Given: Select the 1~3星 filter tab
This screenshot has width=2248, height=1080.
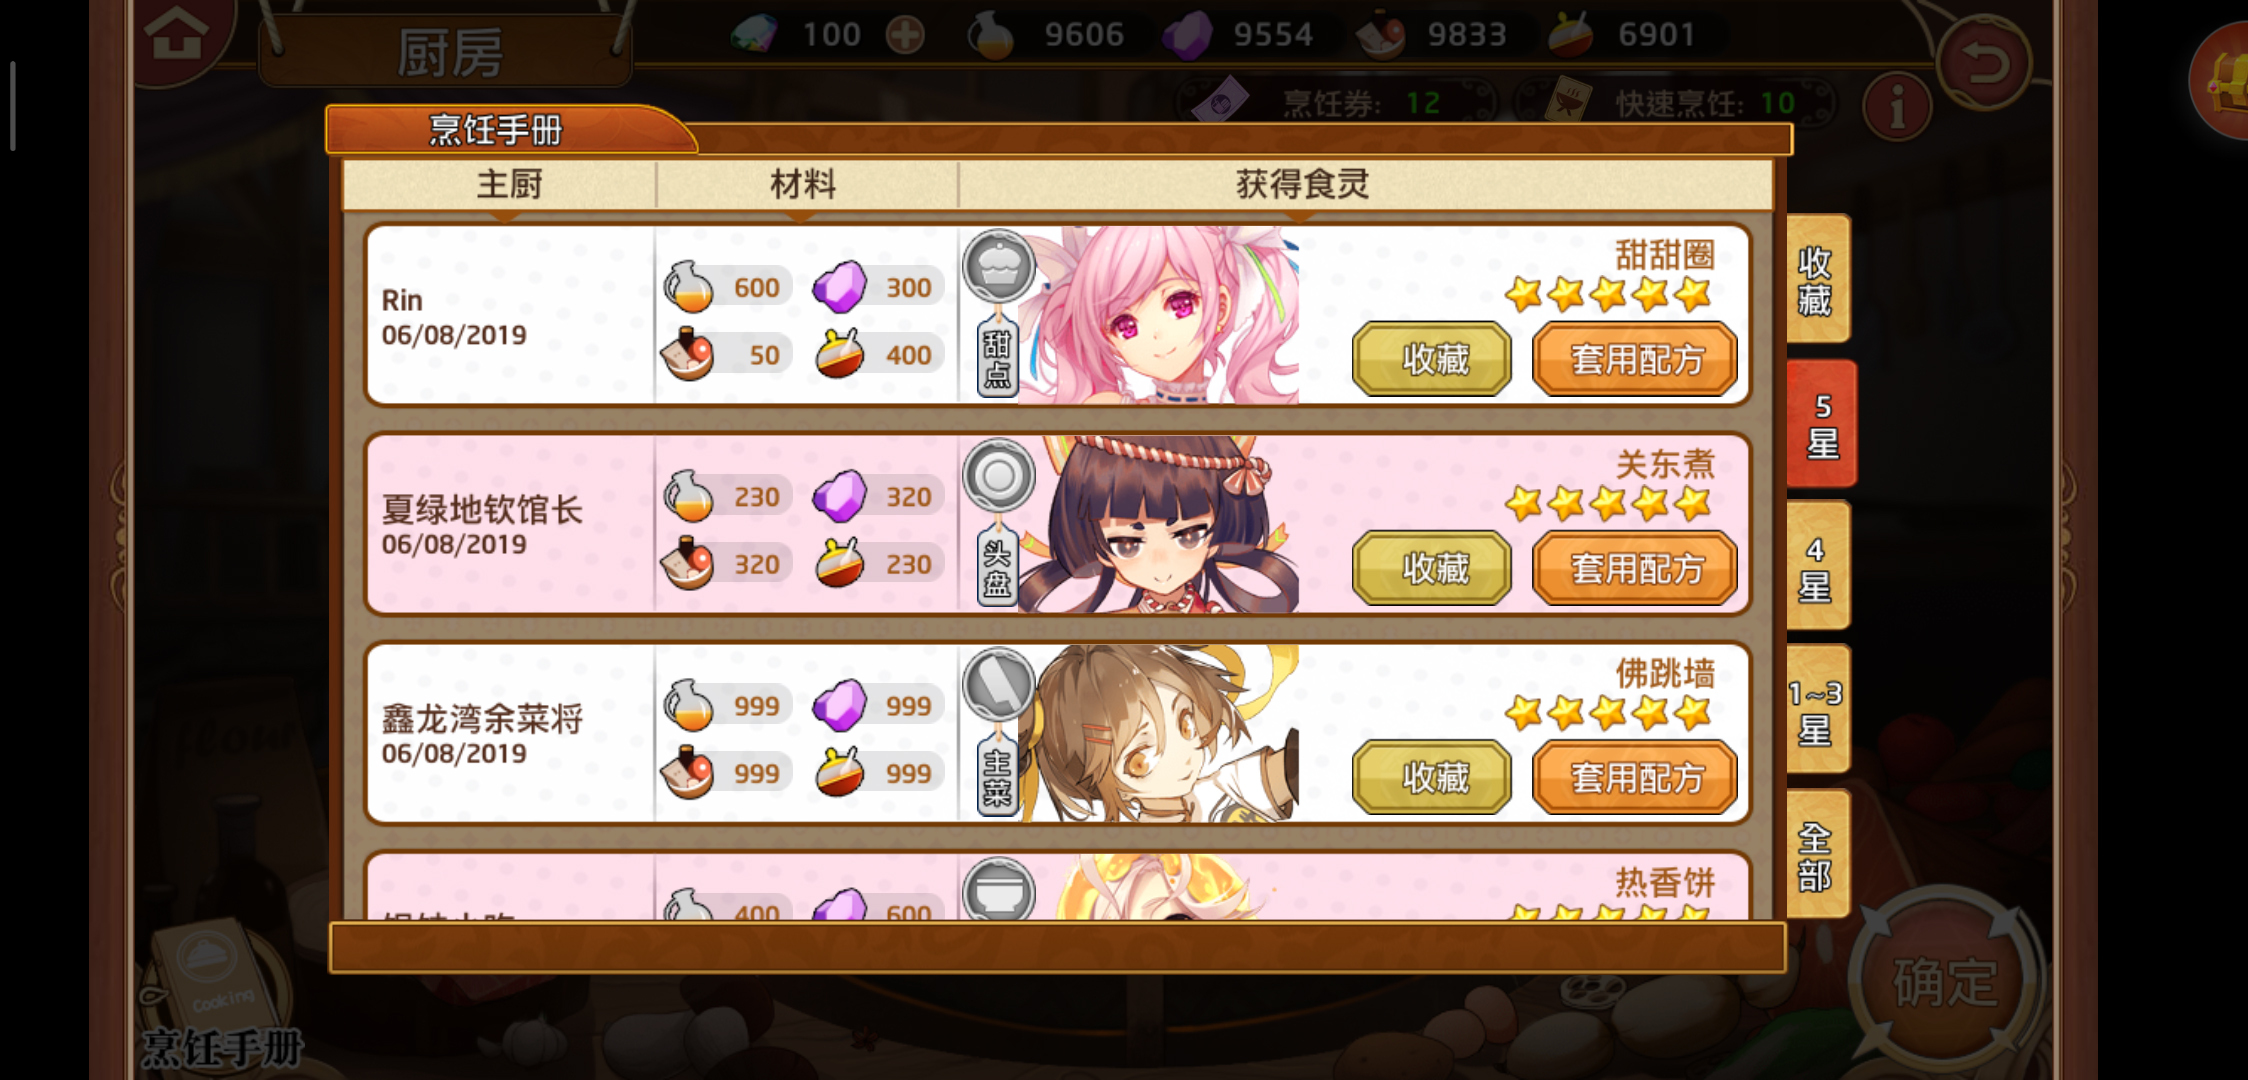Looking at the screenshot, I should (x=1817, y=710).
